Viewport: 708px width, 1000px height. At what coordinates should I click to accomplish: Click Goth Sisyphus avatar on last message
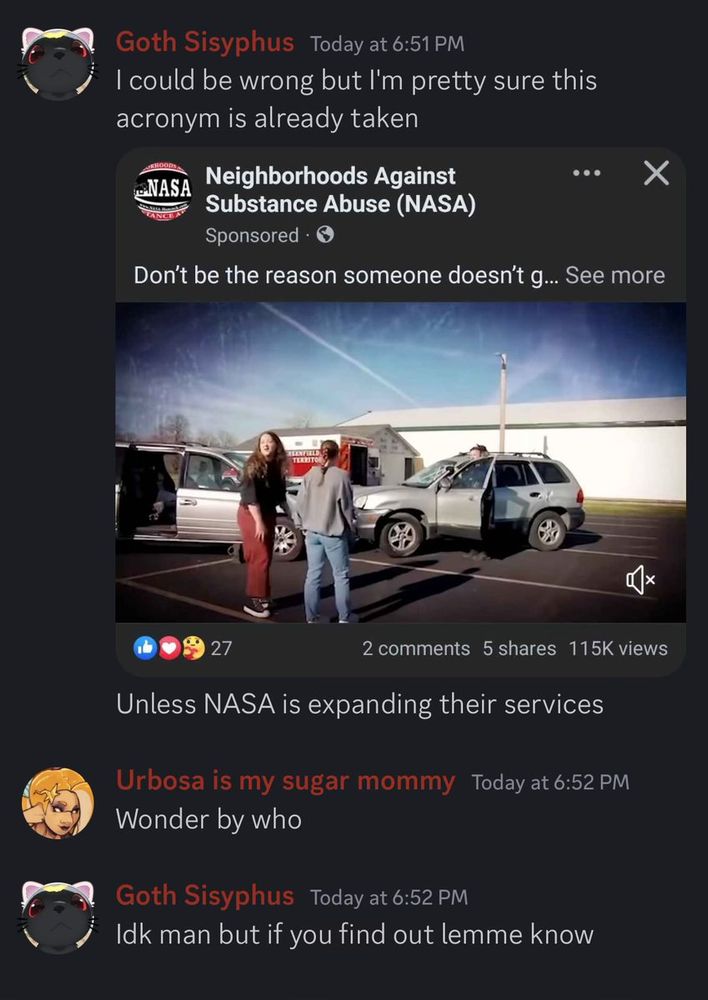(57, 917)
